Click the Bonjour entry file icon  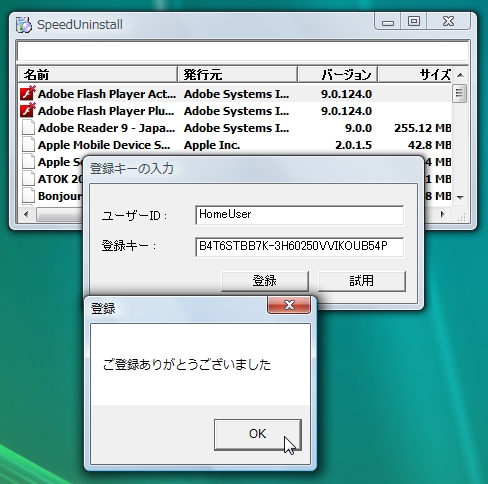point(28,196)
